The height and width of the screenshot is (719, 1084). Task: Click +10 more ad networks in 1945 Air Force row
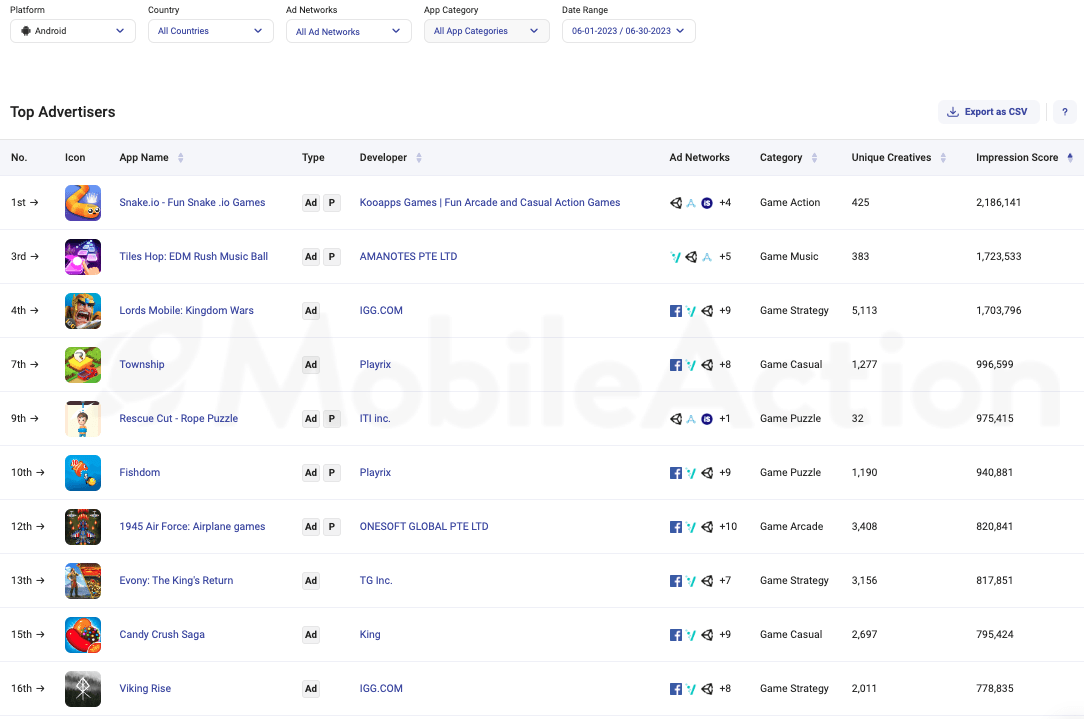pyautogui.click(x=728, y=526)
